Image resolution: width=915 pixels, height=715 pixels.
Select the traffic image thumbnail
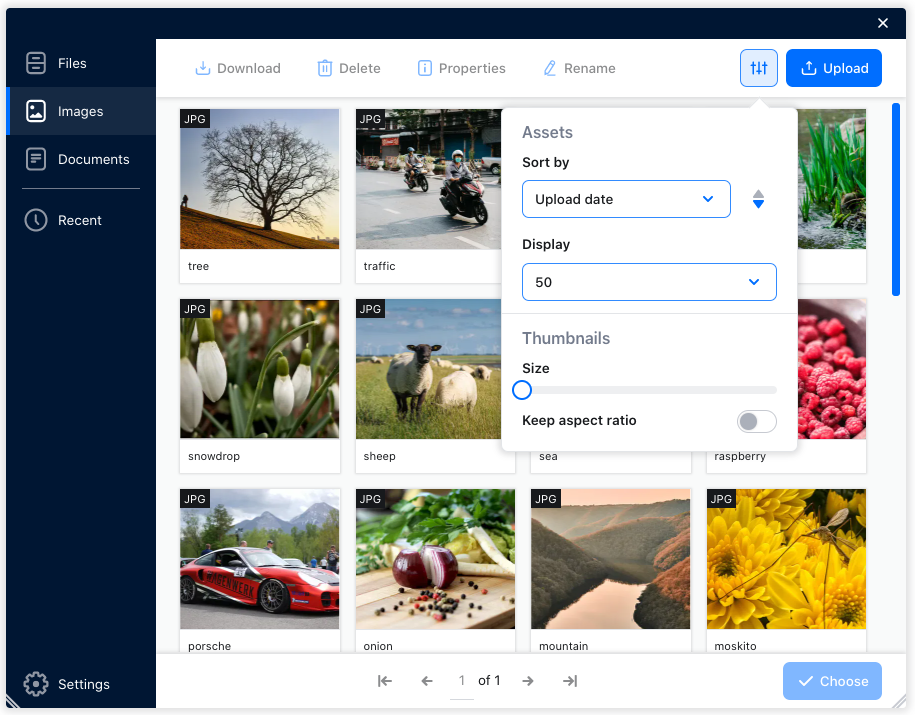(x=428, y=179)
